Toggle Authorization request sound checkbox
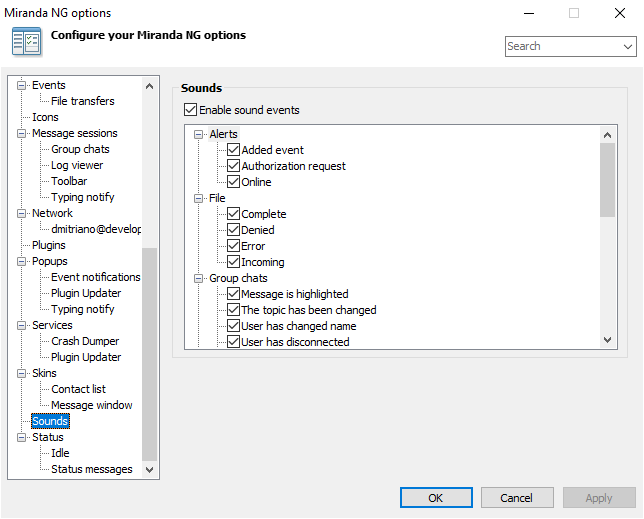 click(x=233, y=165)
